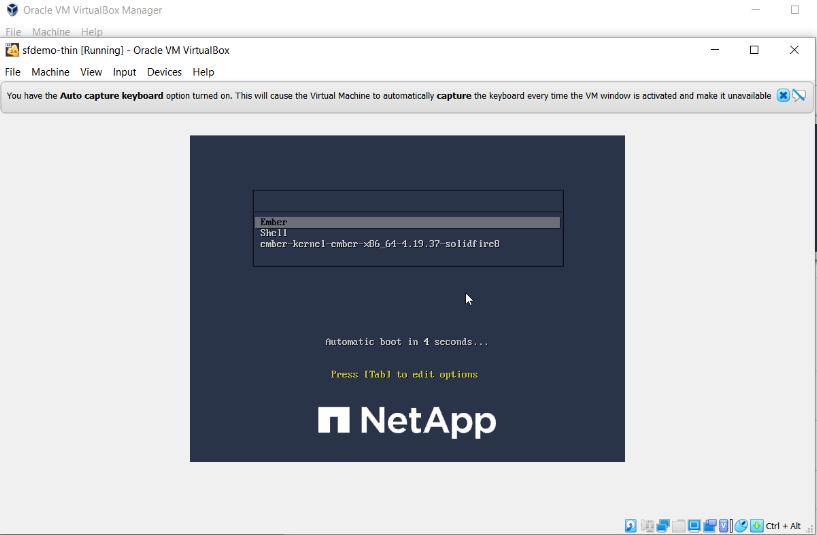This screenshot has height=535, width=817.
Task: Maximize the sfdemo-thin VM window
Action: 754,50
